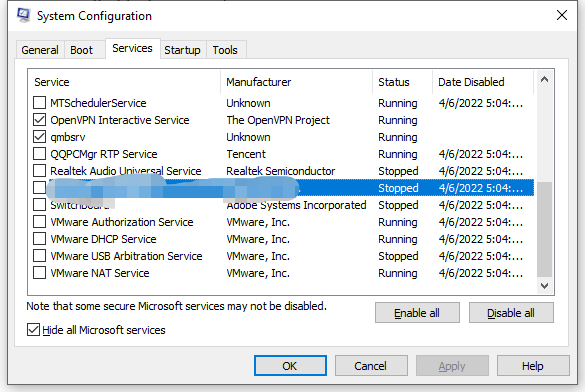This screenshot has height=392, width=585.
Task: Click date disabled of VMware DHCP Service
Action: pos(481,239)
